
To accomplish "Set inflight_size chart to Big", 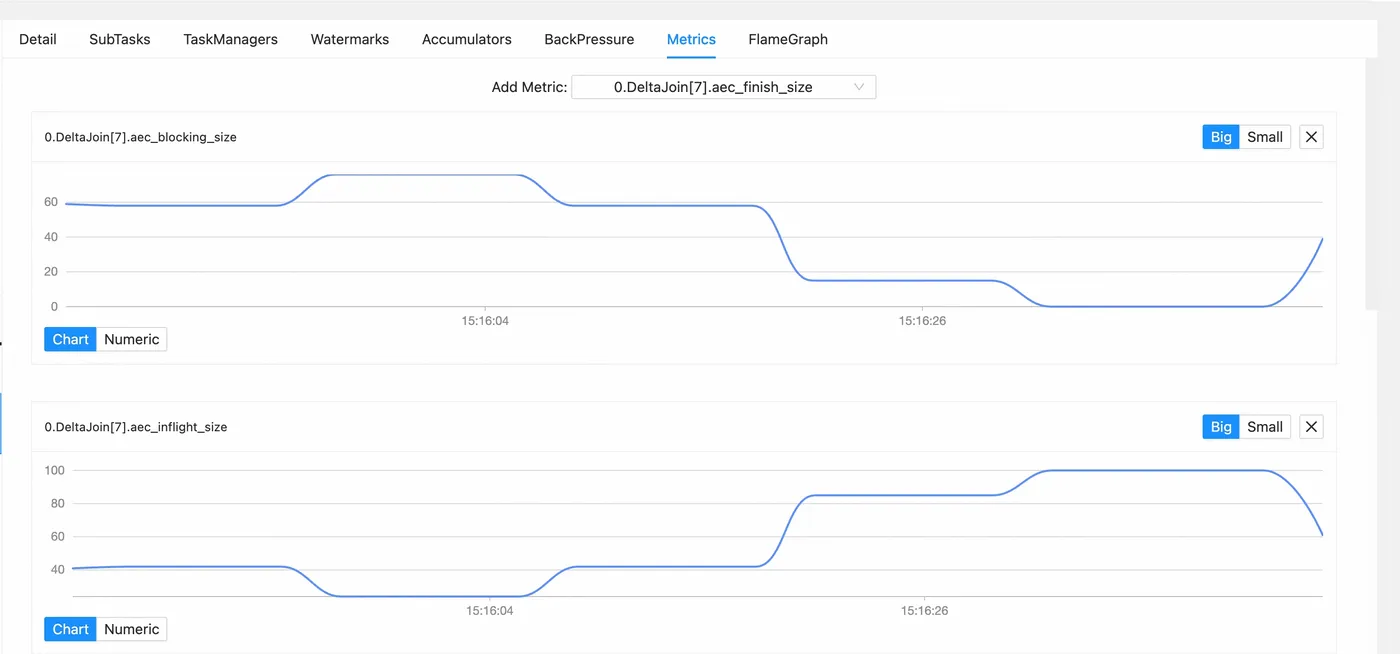I will click(x=1220, y=427).
